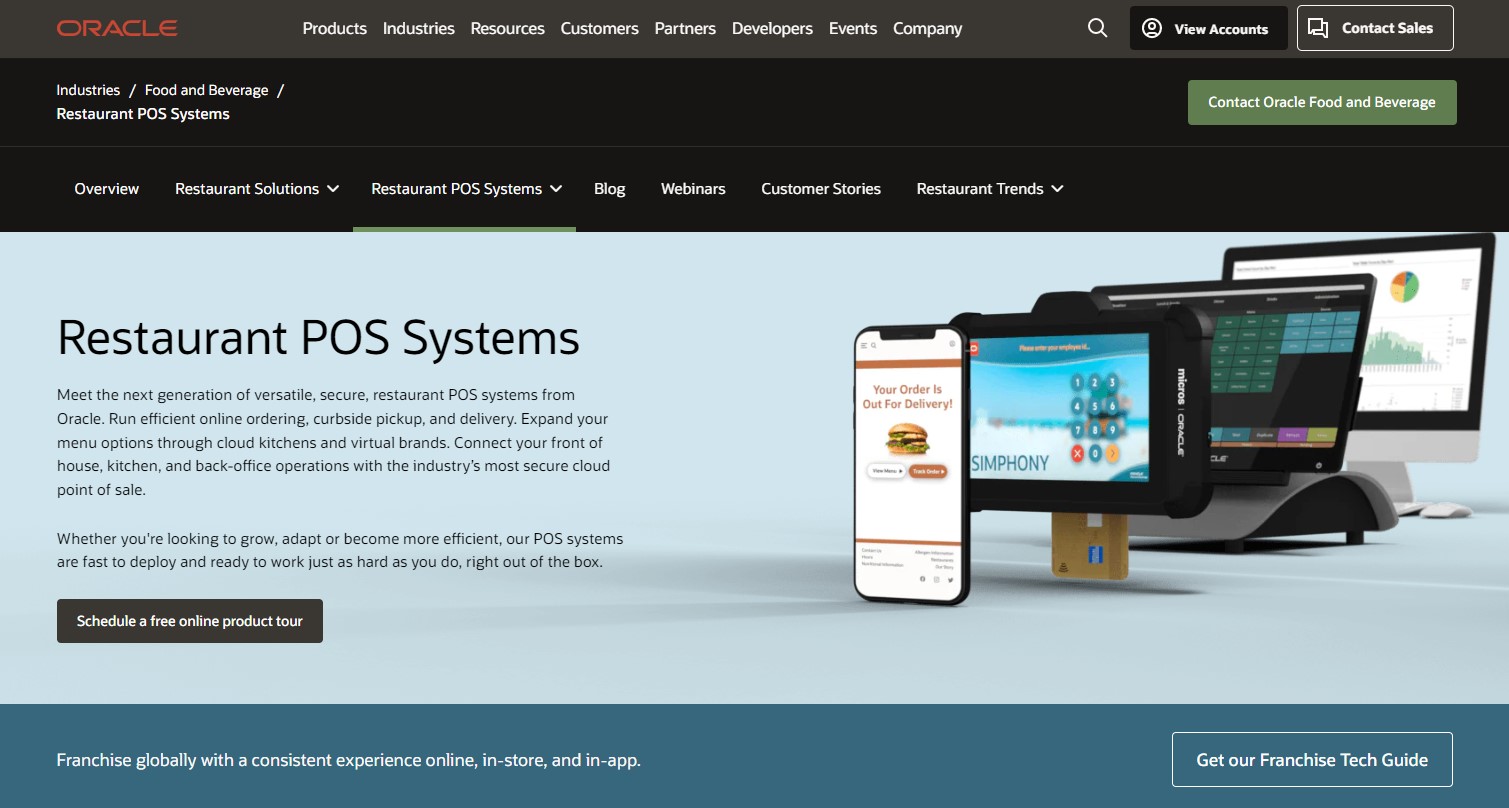The height and width of the screenshot is (808, 1509).
Task: Expand Restaurant Trends dropdown chevron
Action: [x=1057, y=189]
